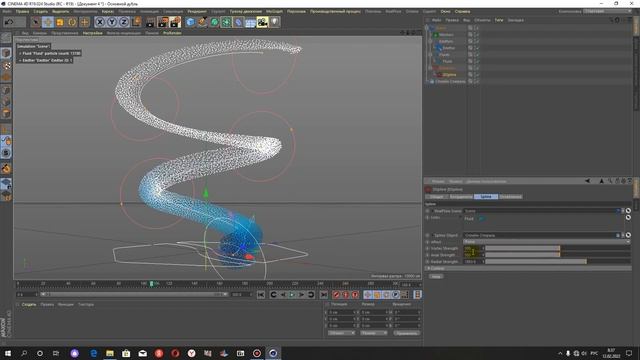
Task: Click the Floor/Environment grid icon
Action: (250, 22)
